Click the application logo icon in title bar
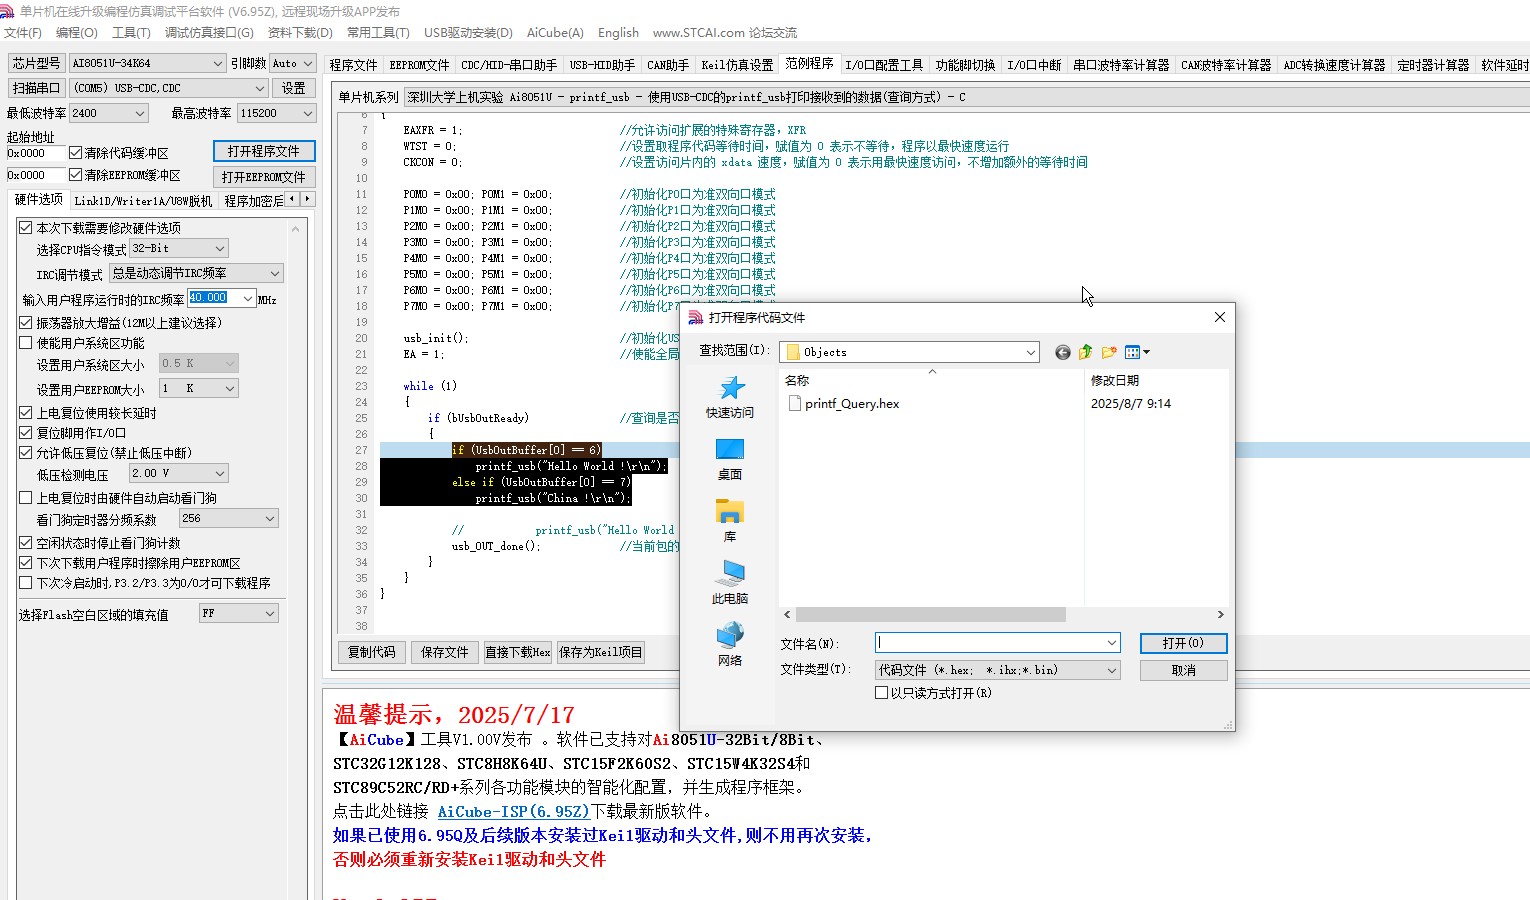 (7, 11)
